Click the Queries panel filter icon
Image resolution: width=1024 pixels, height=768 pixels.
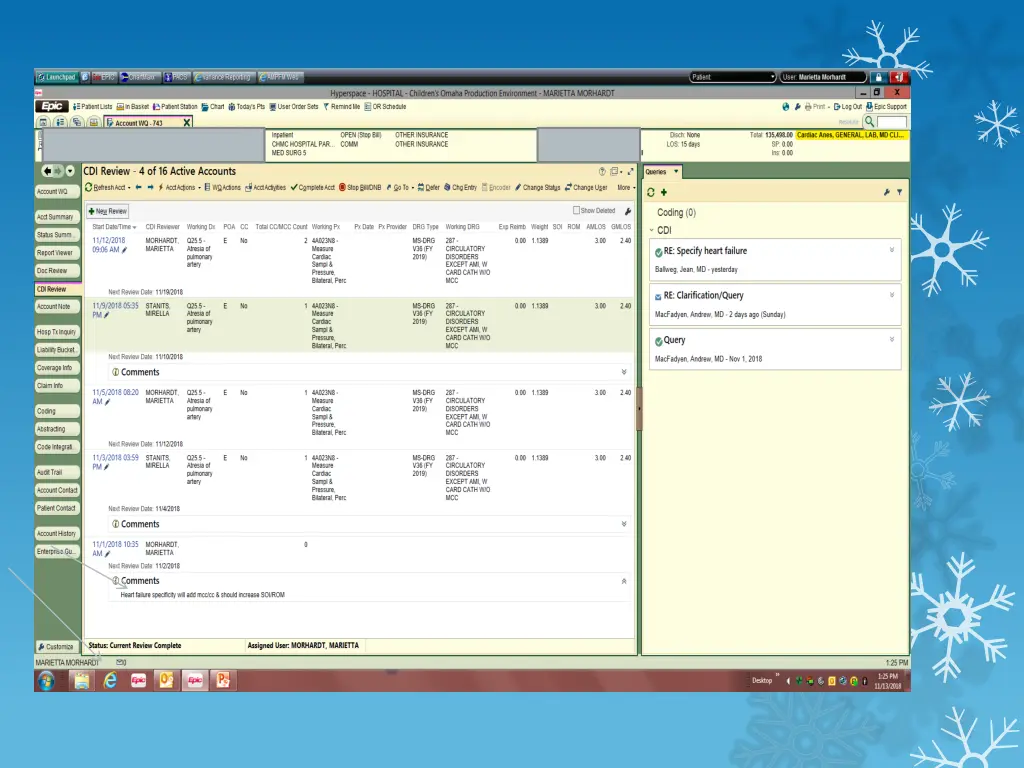(899, 192)
